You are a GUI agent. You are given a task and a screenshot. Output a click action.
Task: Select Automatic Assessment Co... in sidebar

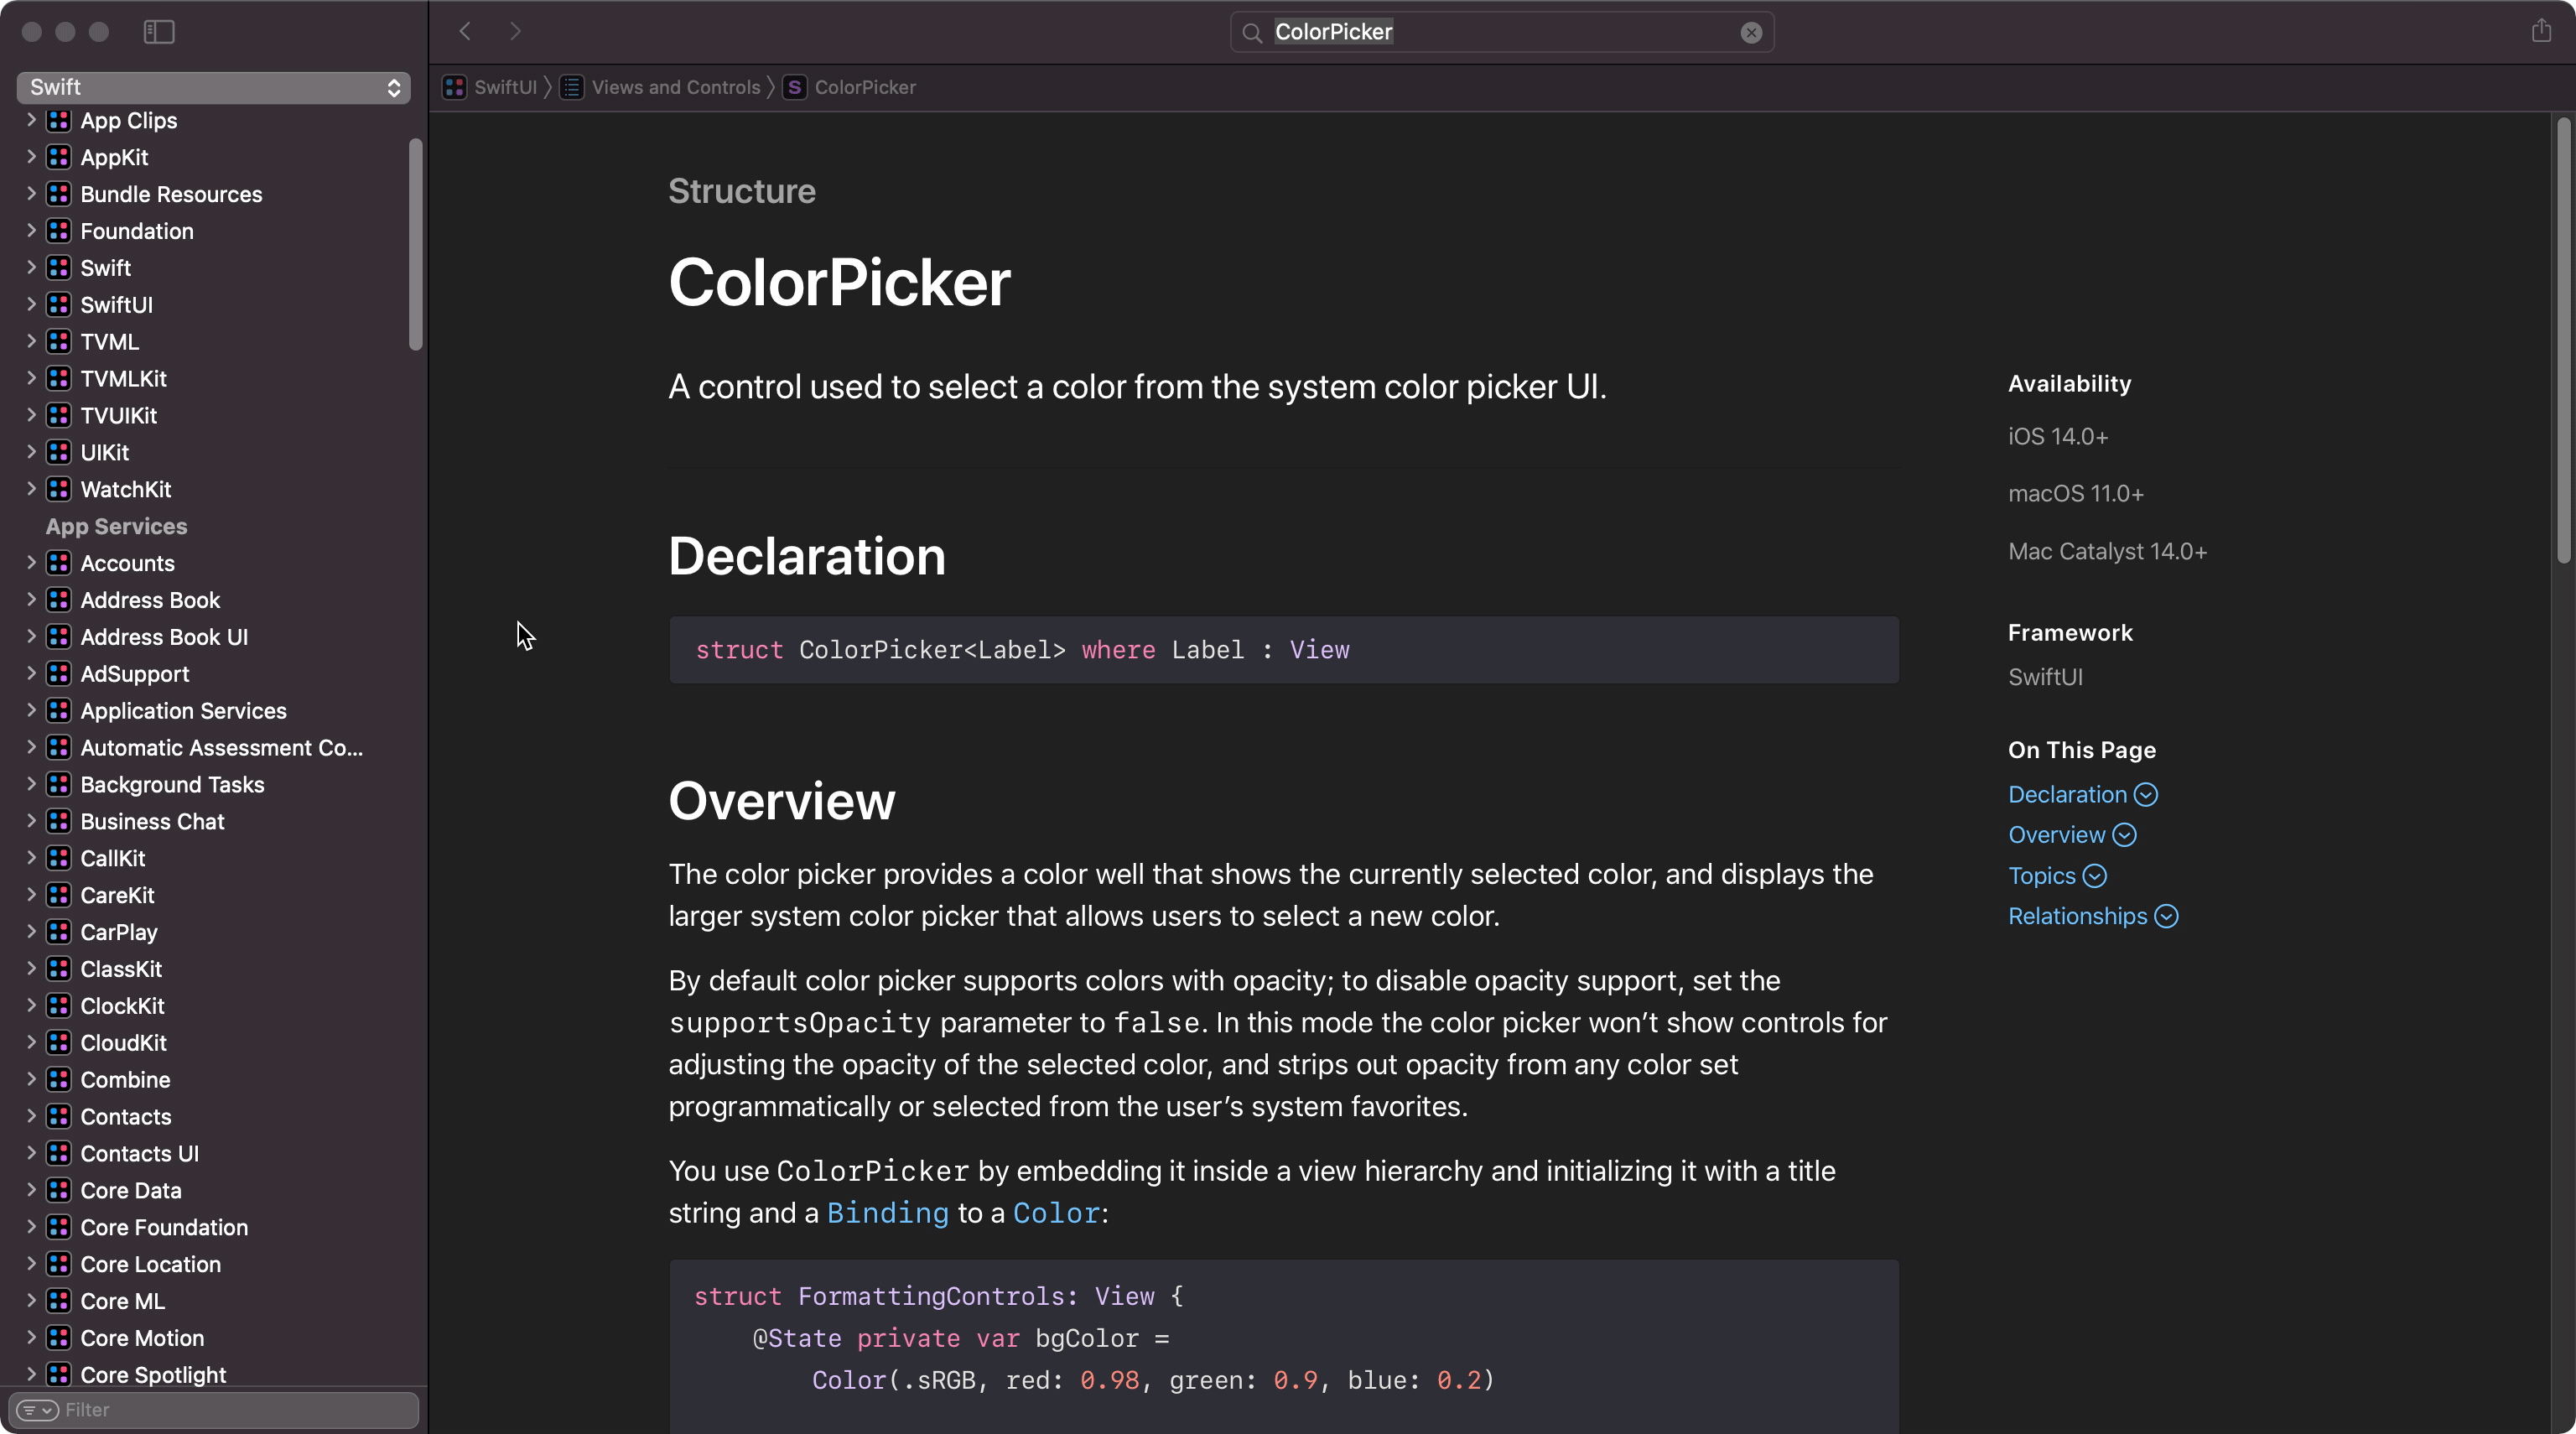(x=221, y=748)
